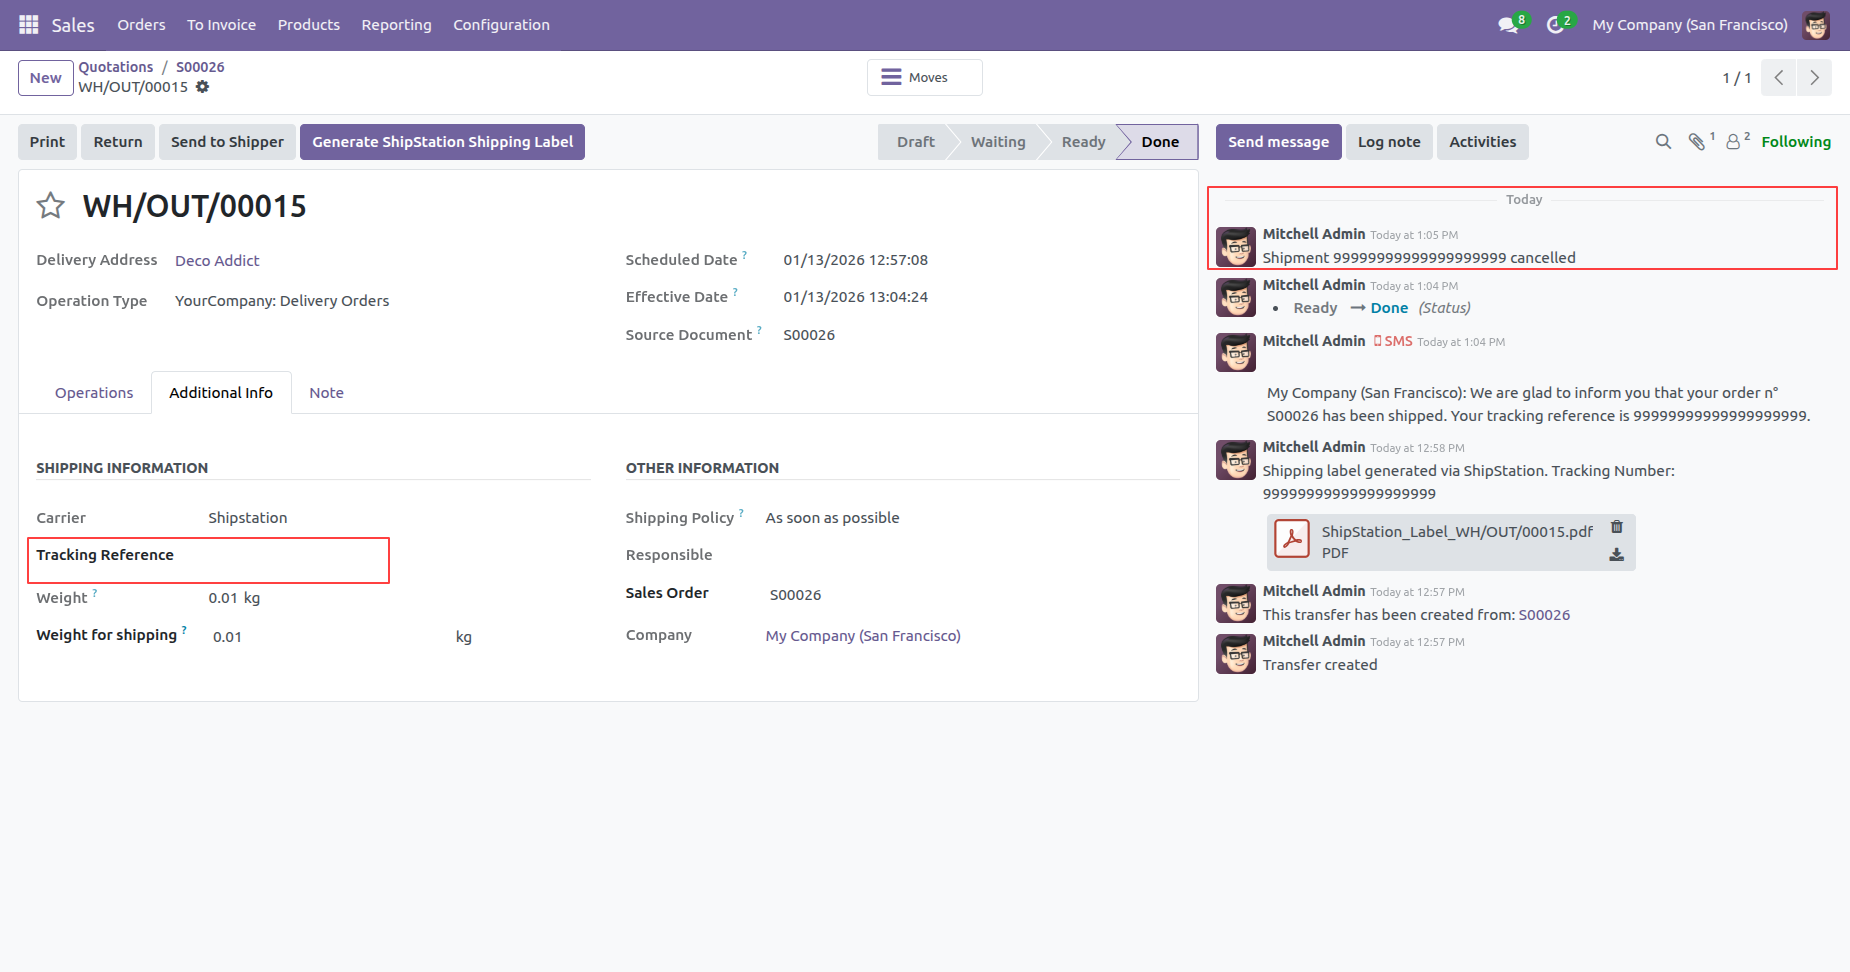Mark transfer as favorite with star icon
Viewport: 1850px width, 972px height.
[x=51, y=206]
